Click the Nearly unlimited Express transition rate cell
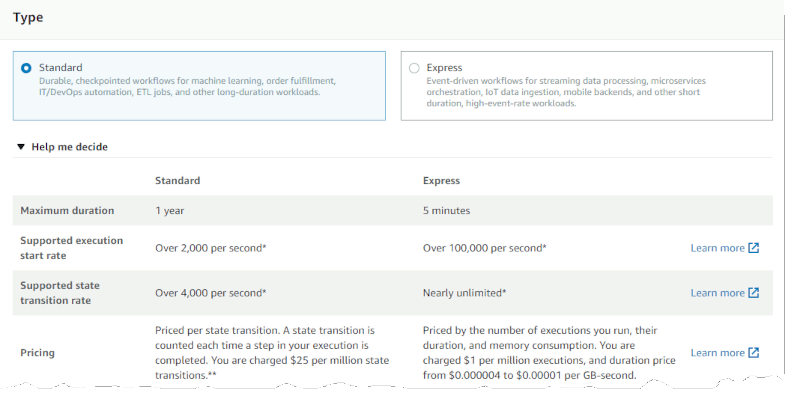The image size is (800, 402). pyautogui.click(x=464, y=293)
